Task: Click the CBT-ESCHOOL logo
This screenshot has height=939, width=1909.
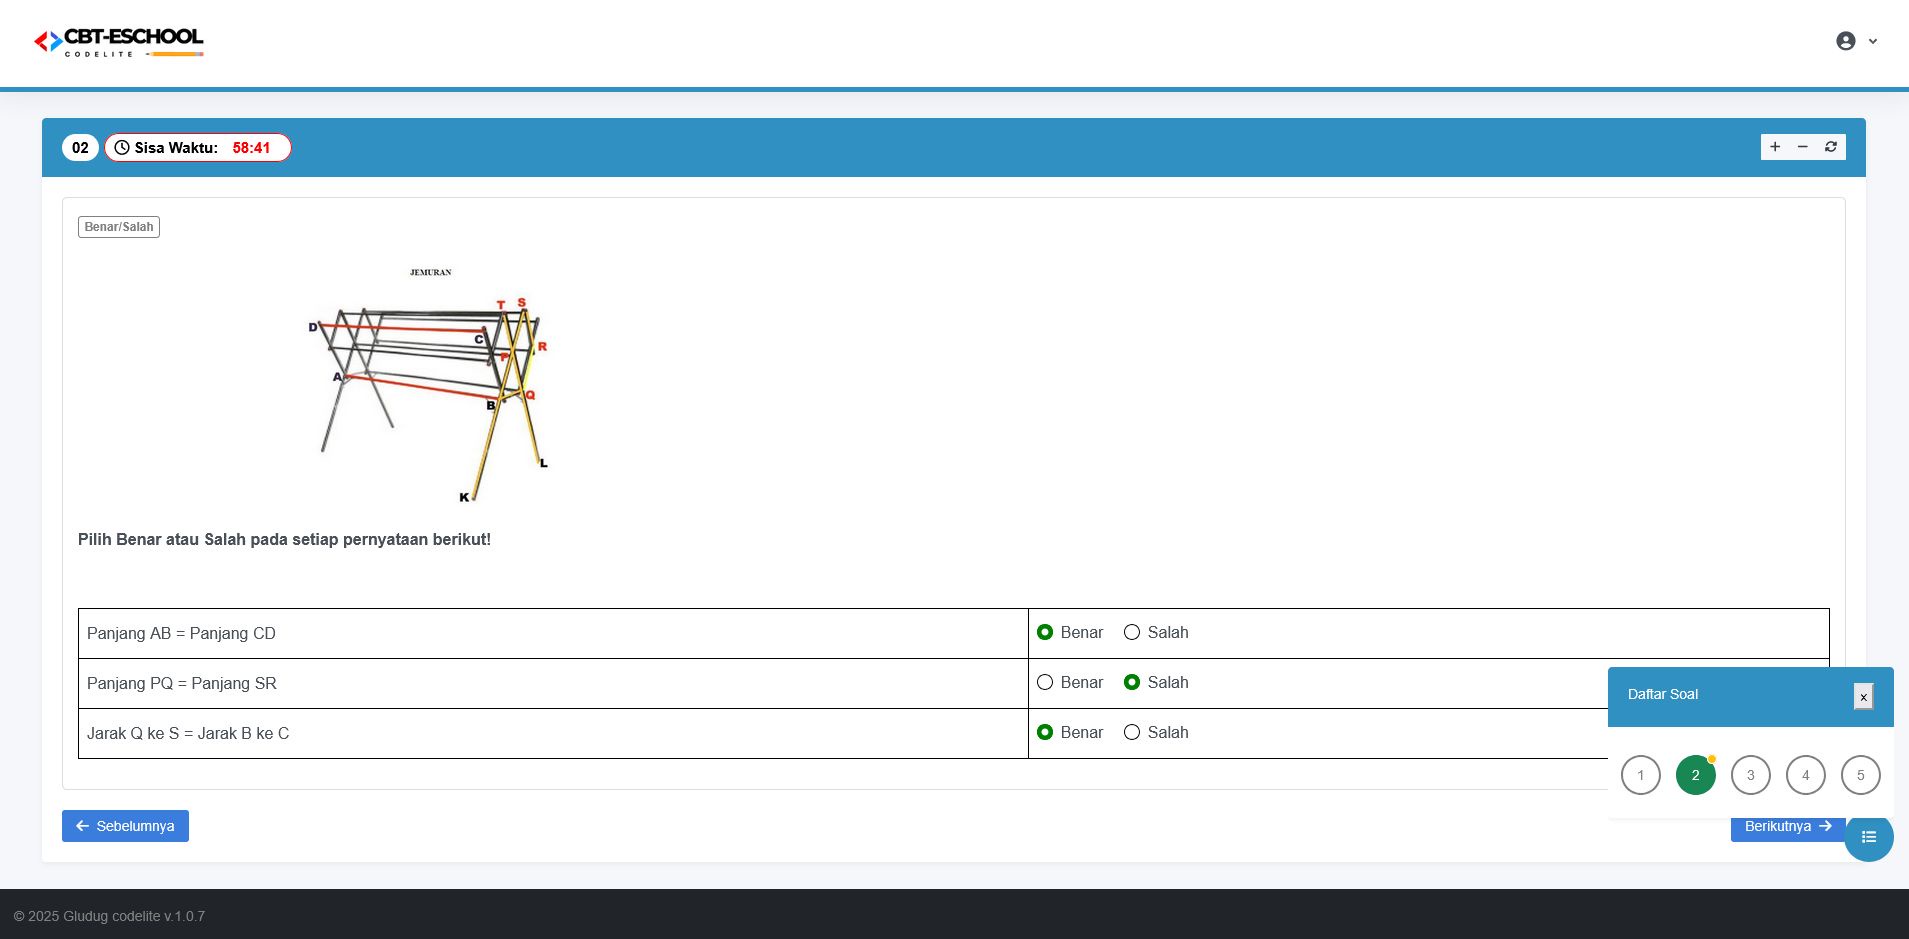Action: (x=119, y=41)
